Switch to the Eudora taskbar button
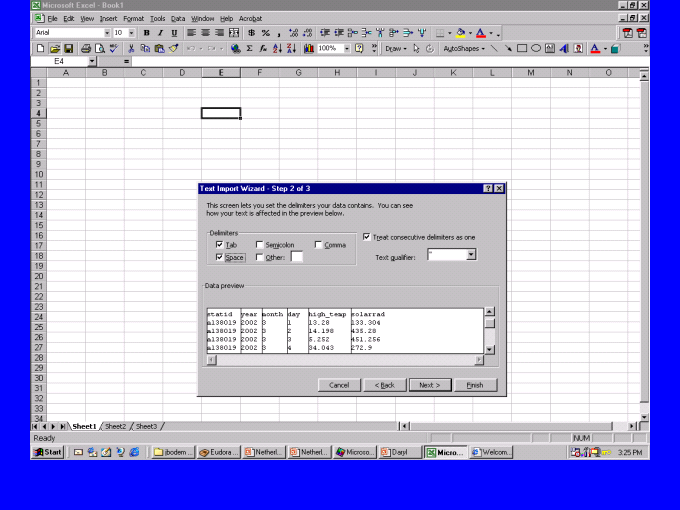This screenshot has height=510, width=680. (219, 452)
